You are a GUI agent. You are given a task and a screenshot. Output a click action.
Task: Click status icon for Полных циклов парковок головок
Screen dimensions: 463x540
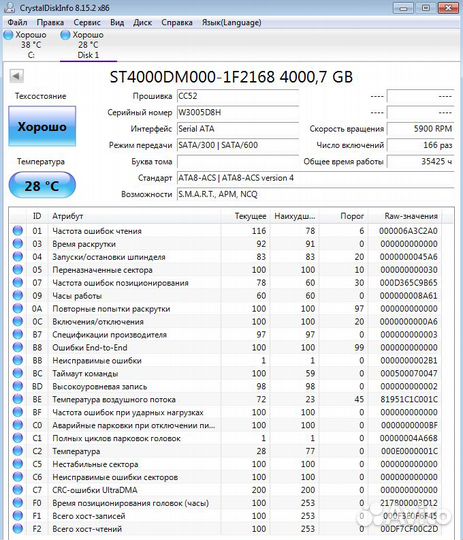pos(18,438)
